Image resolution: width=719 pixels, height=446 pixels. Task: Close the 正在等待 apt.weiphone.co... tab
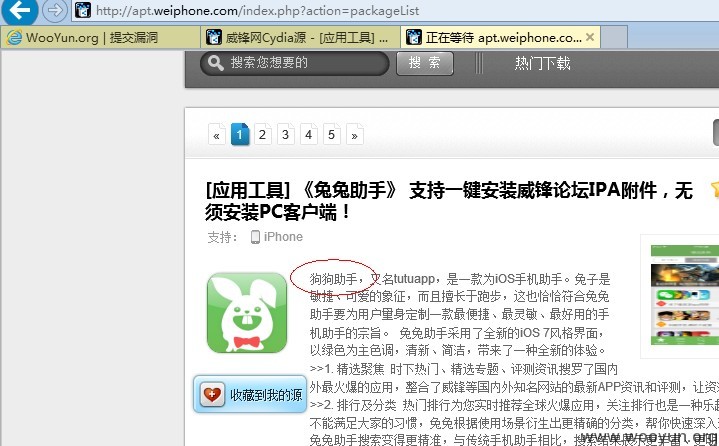tap(590, 37)
